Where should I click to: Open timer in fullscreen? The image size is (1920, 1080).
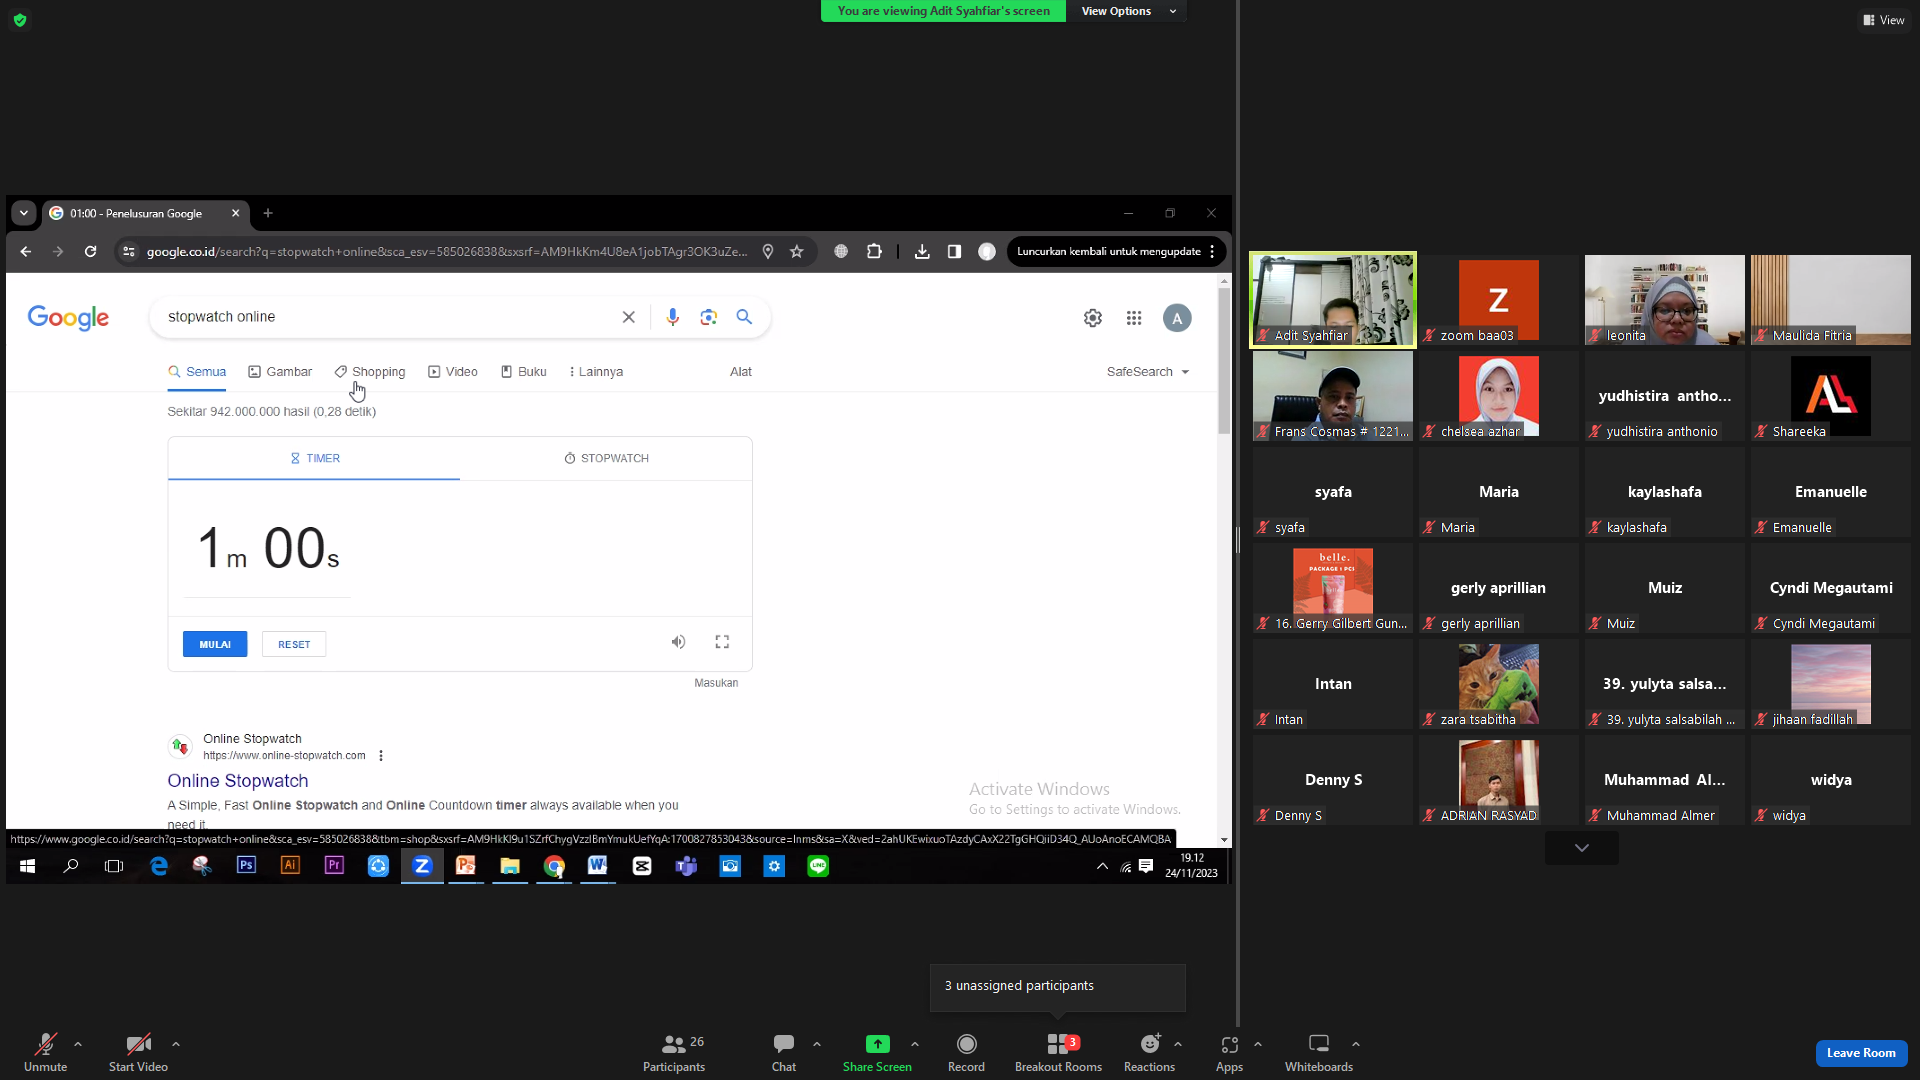[x=722, y=642]
